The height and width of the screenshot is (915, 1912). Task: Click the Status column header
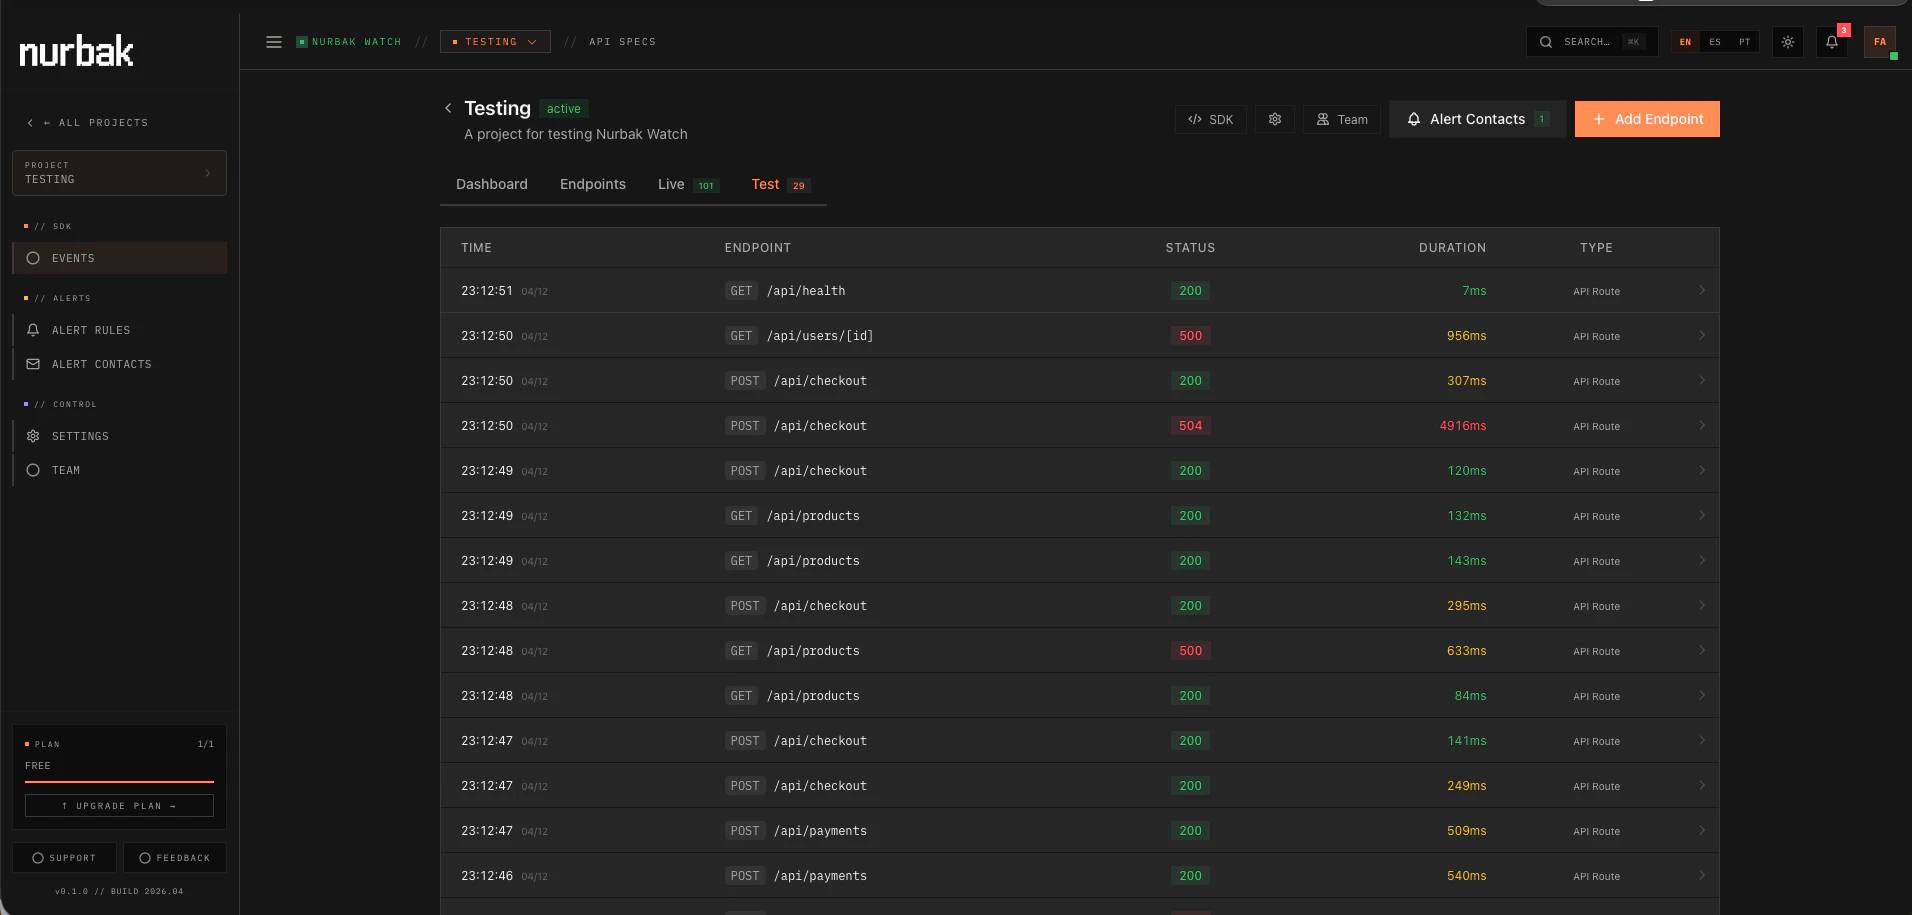point(1190,248)
